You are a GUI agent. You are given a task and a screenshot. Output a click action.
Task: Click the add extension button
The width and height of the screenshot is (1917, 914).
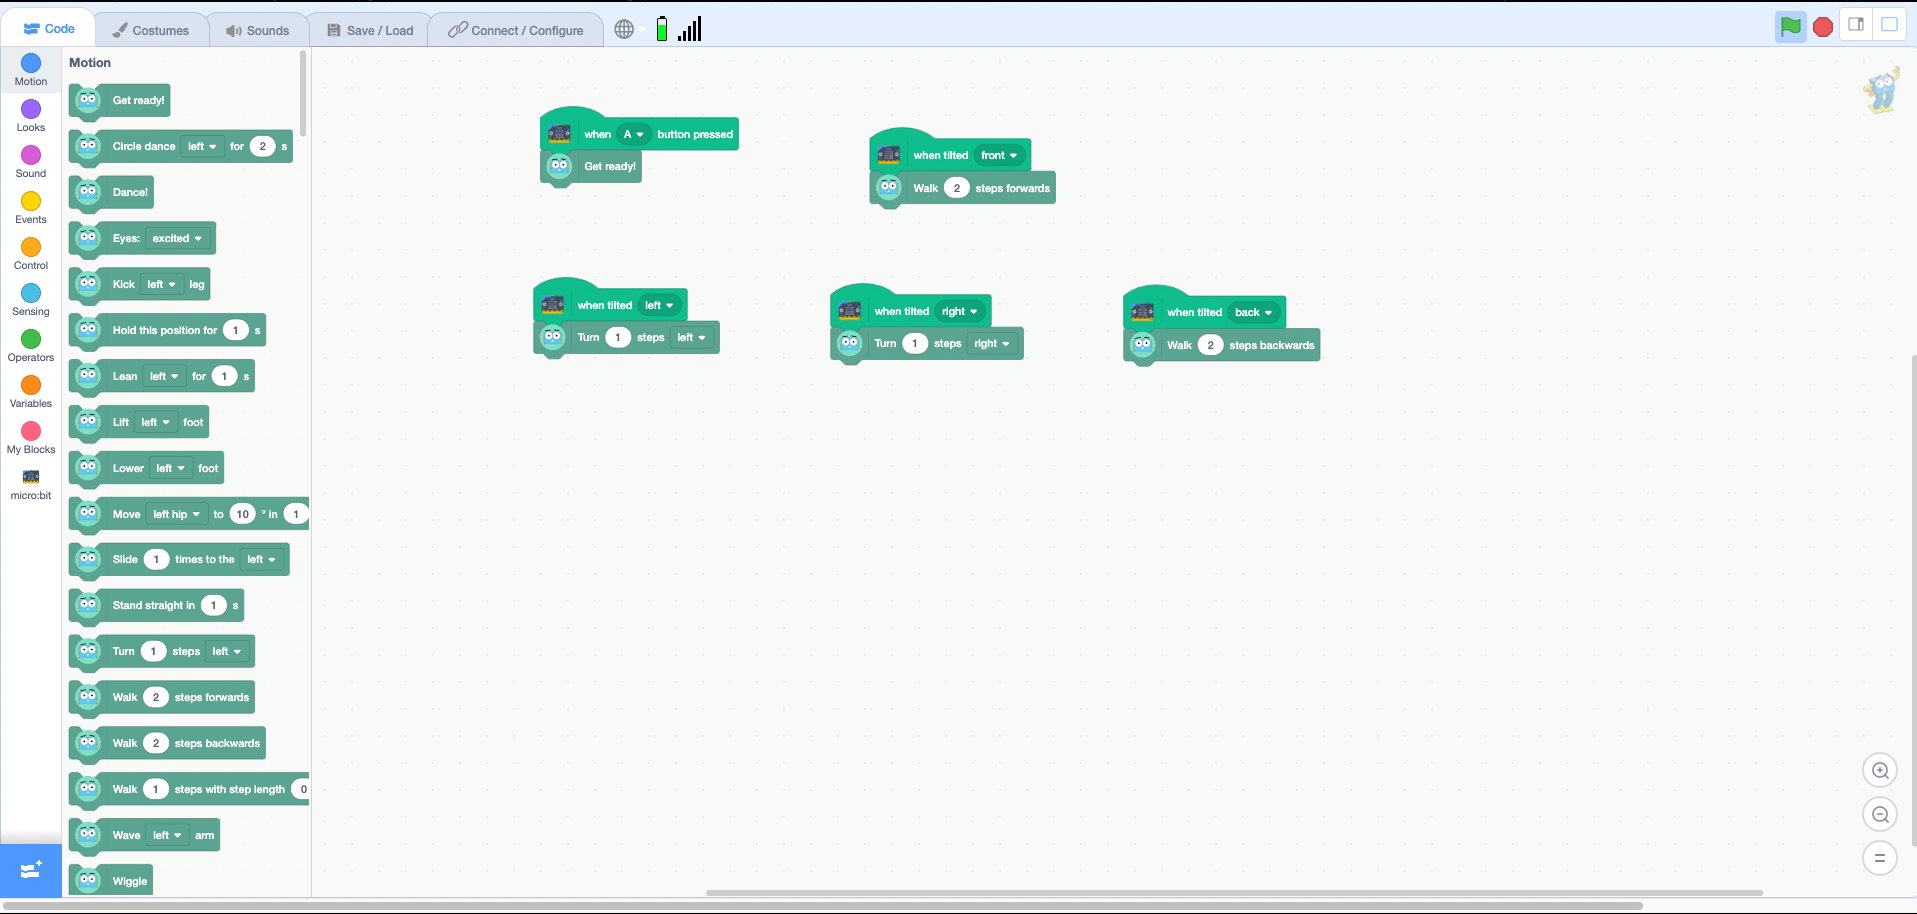coord(31,869)
